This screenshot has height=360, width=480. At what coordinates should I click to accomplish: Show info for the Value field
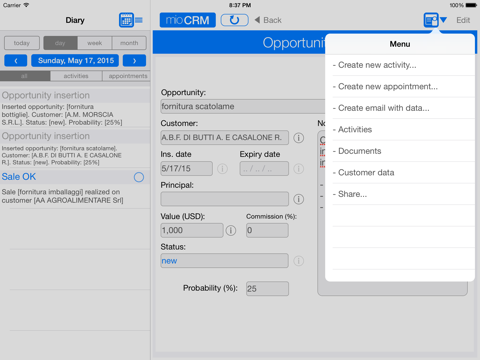[231, 230]
